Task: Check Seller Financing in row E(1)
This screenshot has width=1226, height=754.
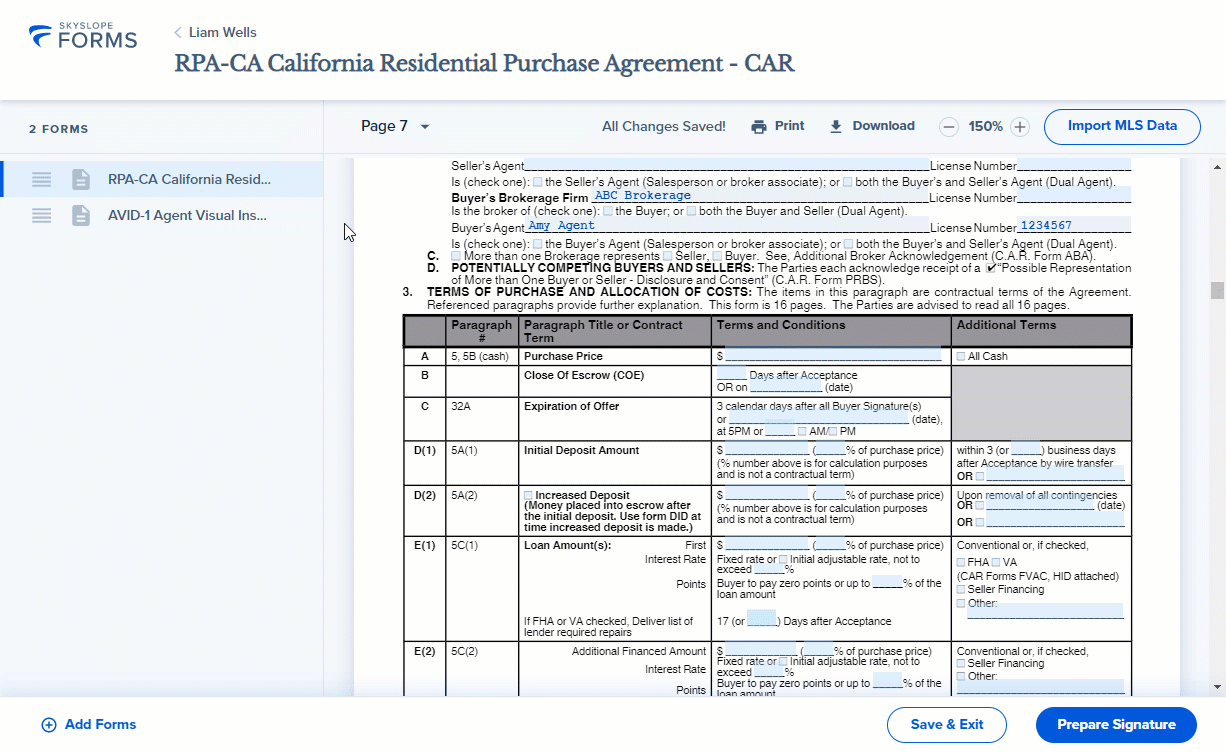Action: (x=961, y=589)
